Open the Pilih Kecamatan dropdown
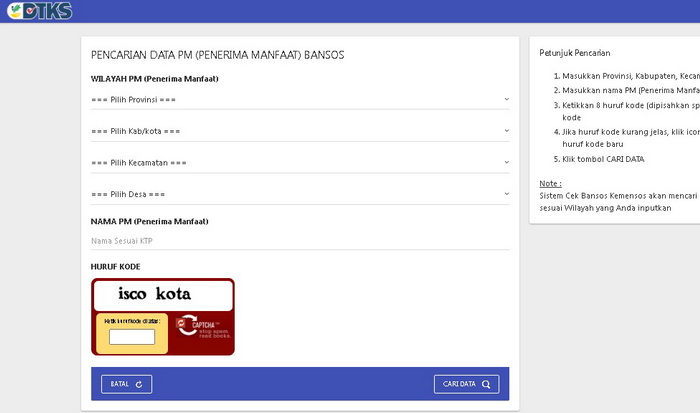 (300, 163)
